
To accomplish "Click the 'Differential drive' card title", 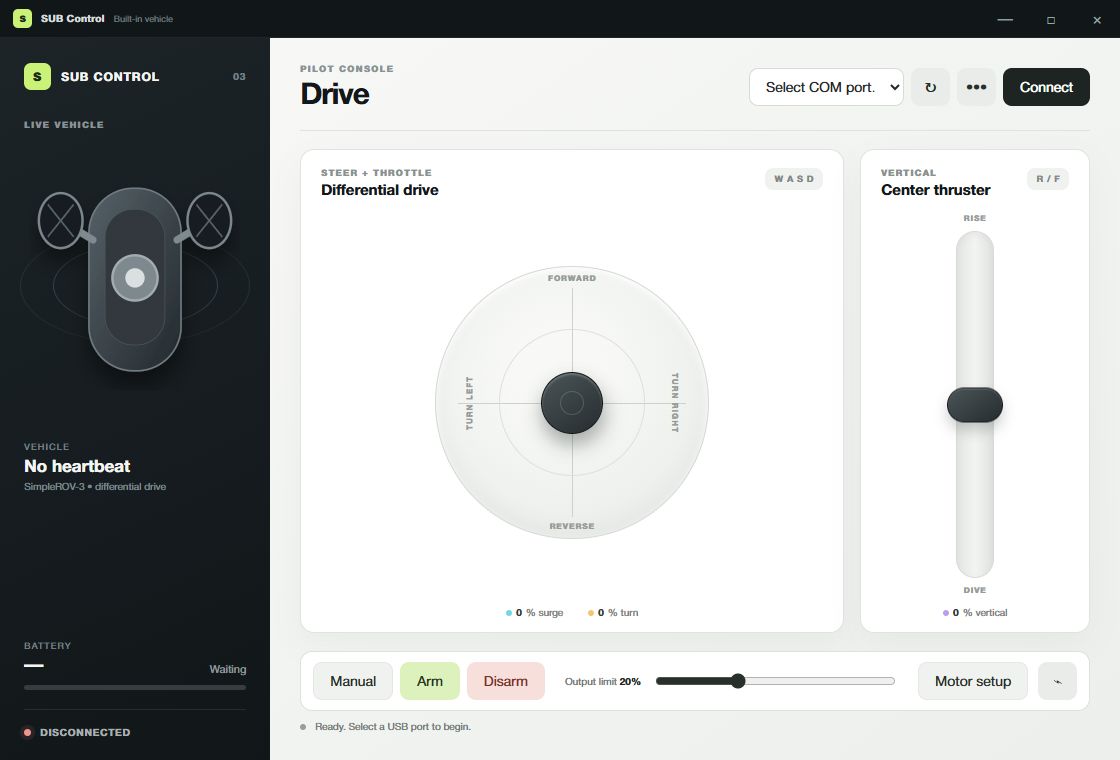I will point(379,190).
